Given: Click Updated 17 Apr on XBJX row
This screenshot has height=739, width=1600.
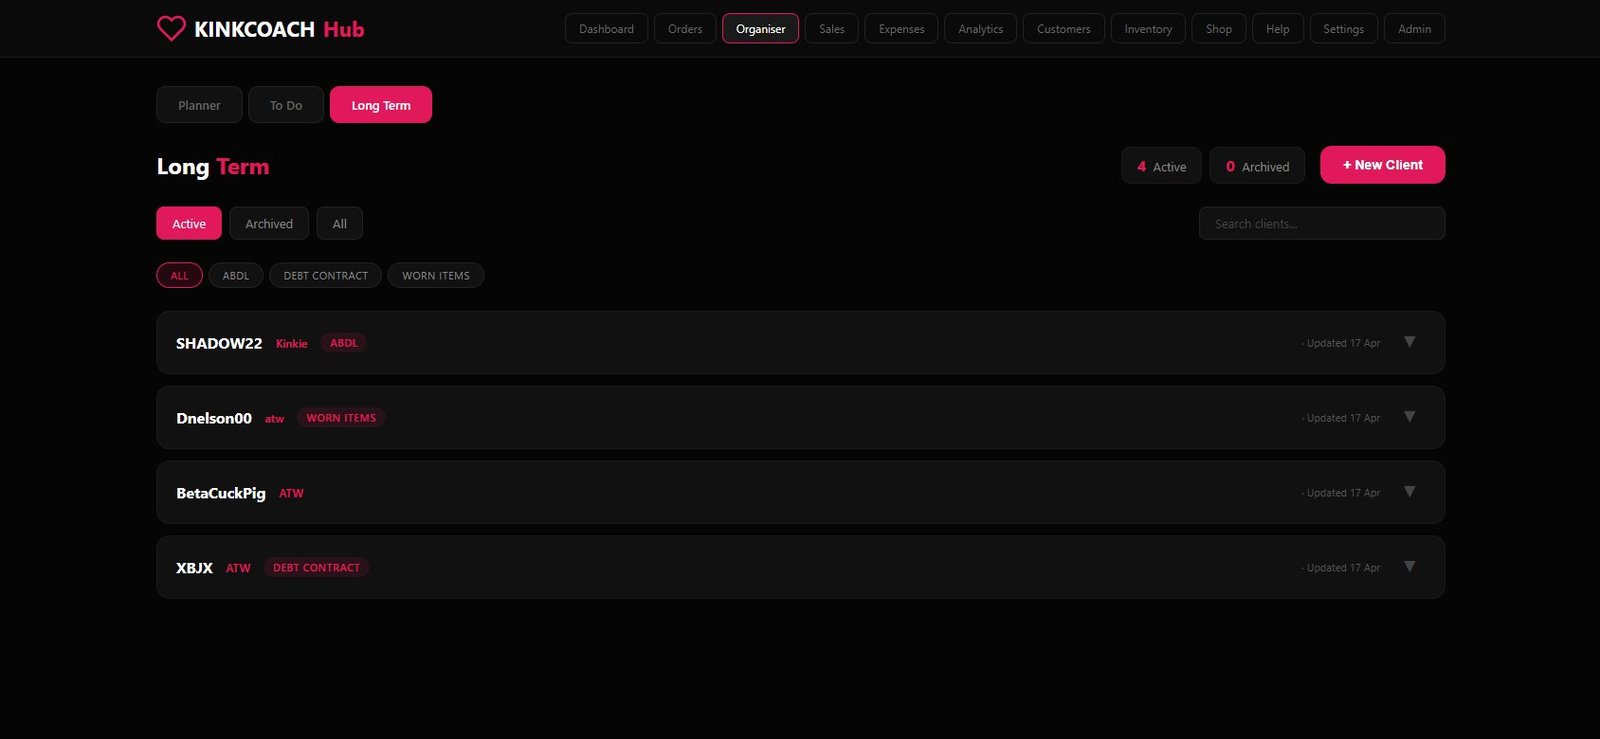Looking at the screenshot, I should coord(1342,568).
